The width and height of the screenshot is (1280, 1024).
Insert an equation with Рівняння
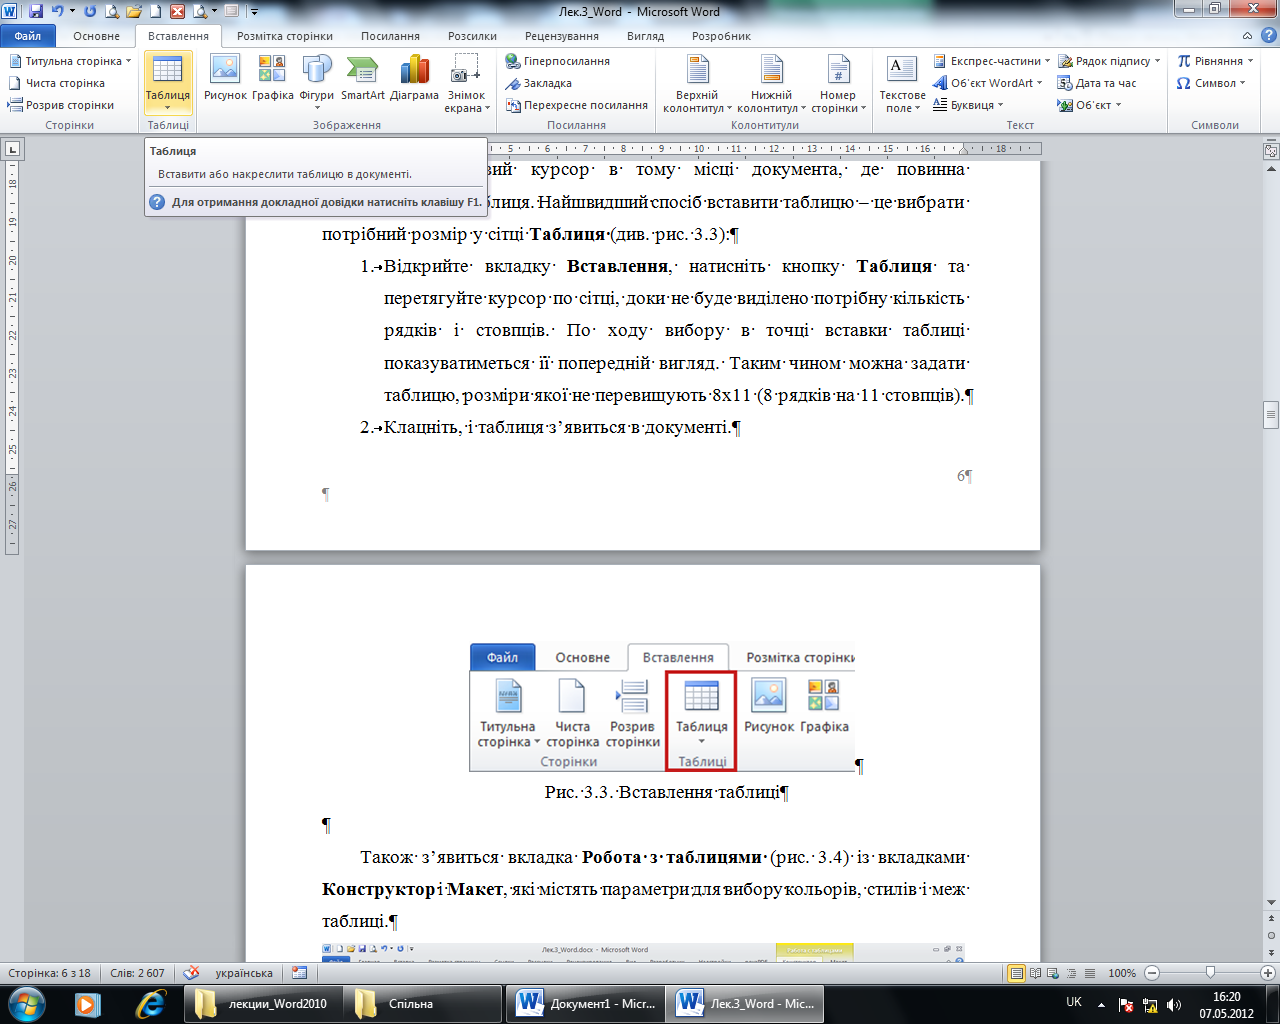(1214, 61)
